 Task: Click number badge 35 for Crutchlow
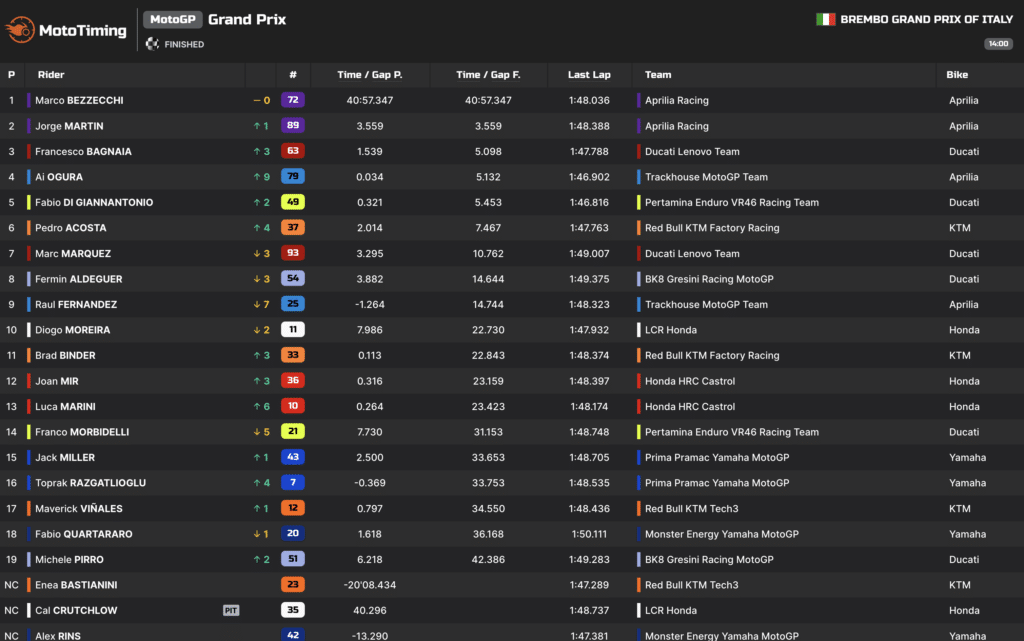pyautogui.click(x=293, y=610)
